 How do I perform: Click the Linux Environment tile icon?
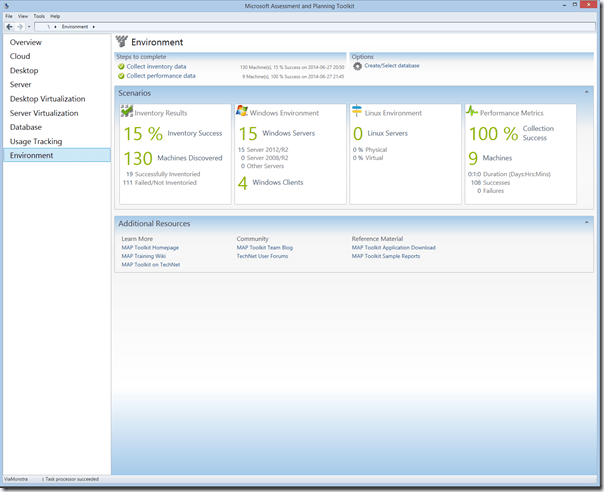coord(357,111)
